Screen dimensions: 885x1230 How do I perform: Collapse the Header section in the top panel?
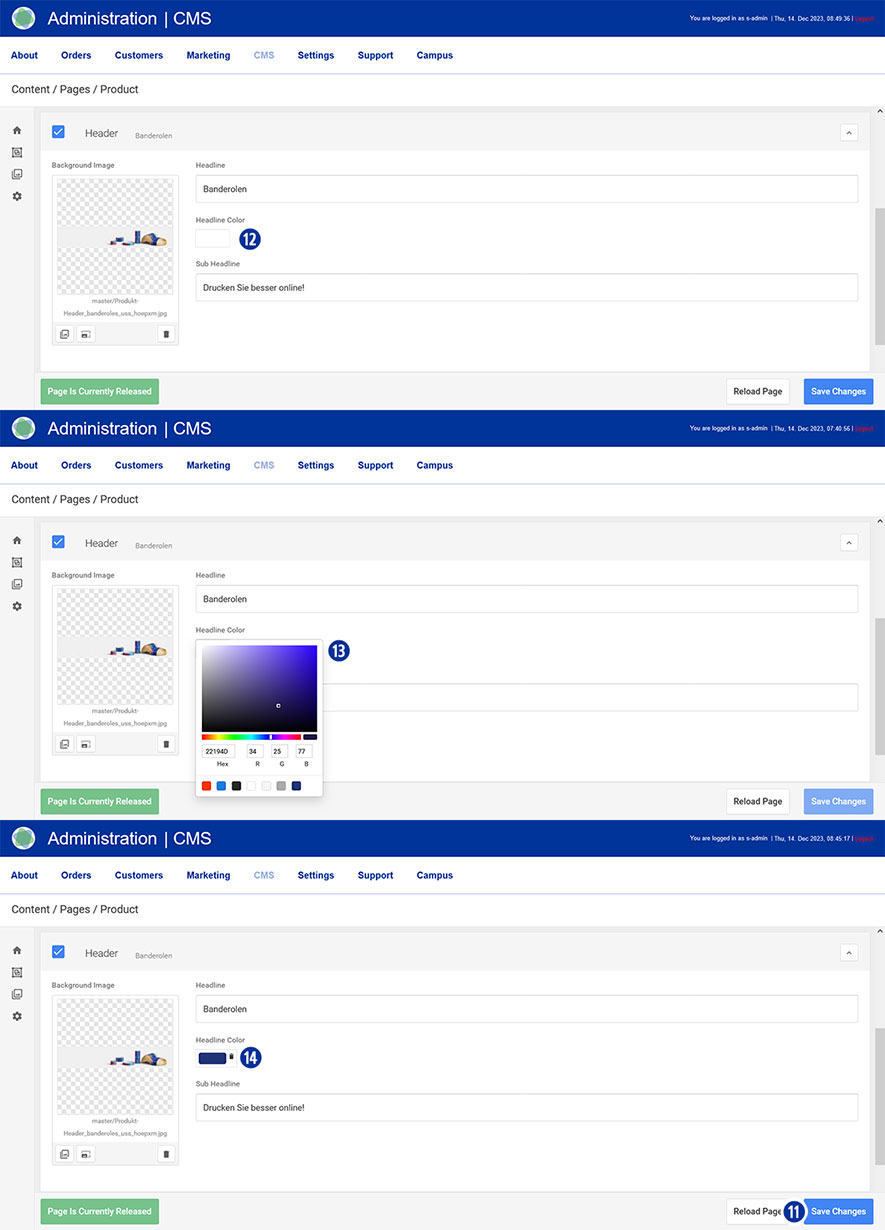(x=849, y=132)
